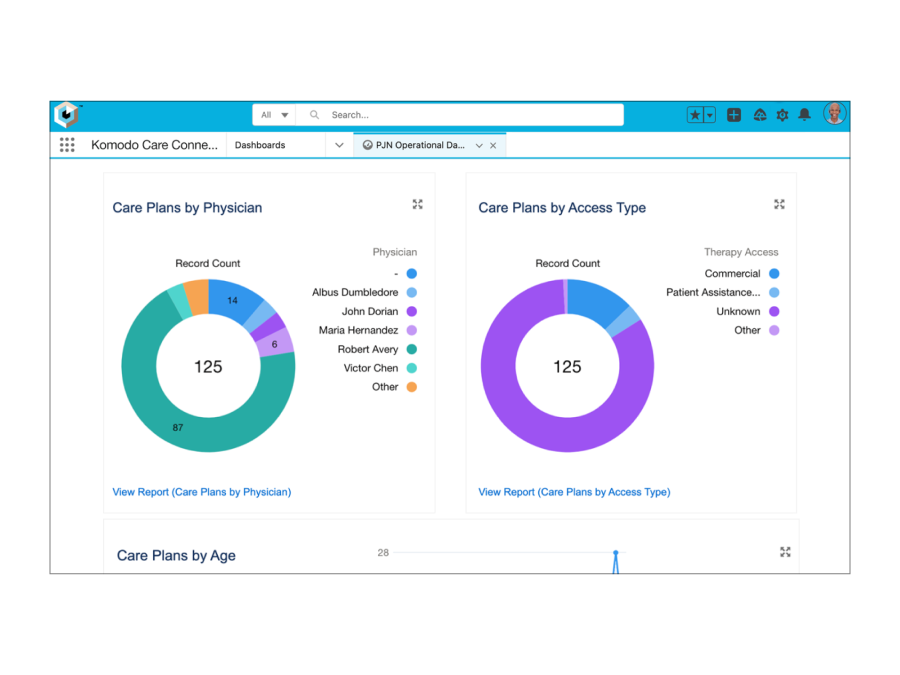Image resolution: width=900 pixels, height=675 pixels.
Task: Click the favorites star icon
Action: click(x=695, y=115)
